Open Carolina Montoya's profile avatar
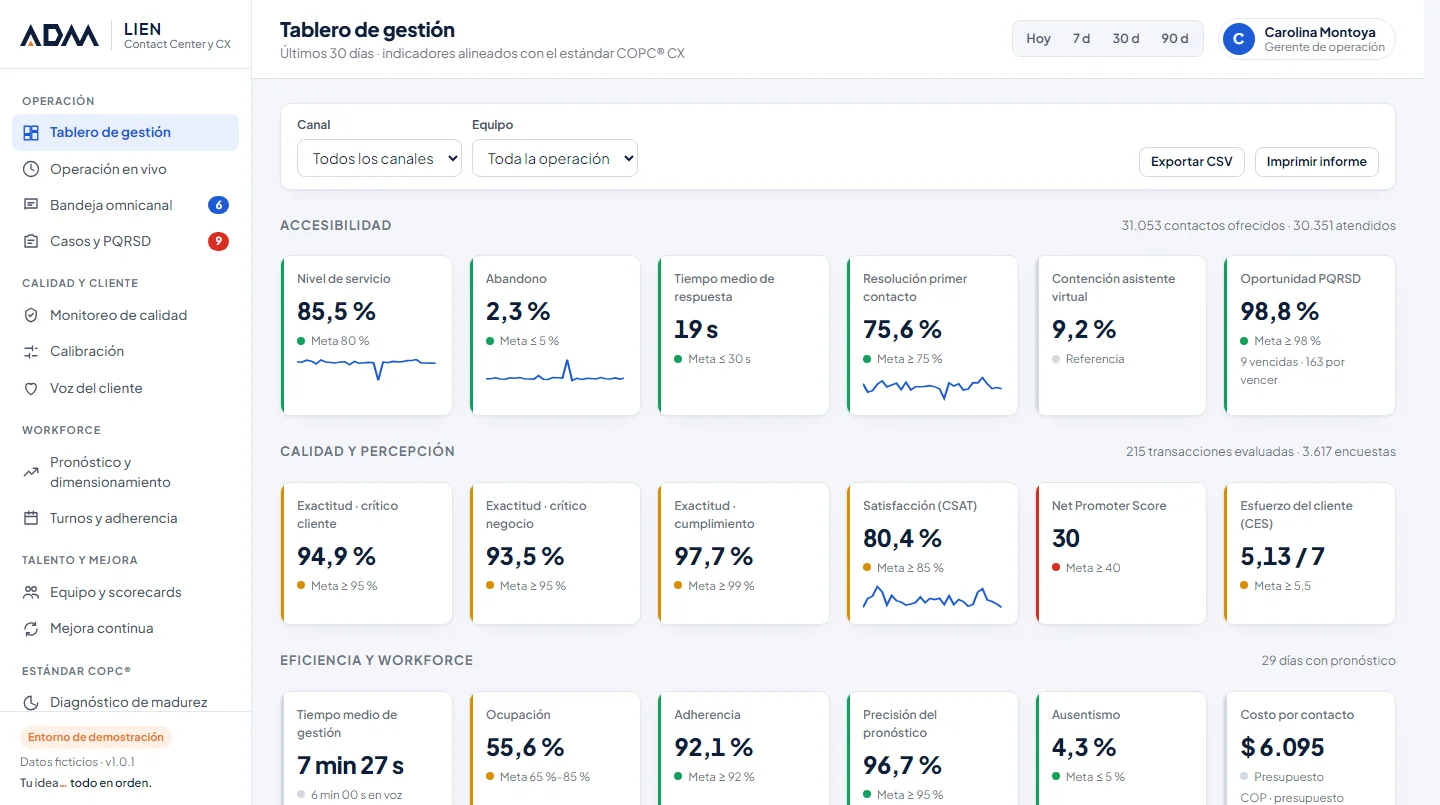The height and width of the screenshot is (805, 1440). pyautogui.click(x=1239, y=39)
